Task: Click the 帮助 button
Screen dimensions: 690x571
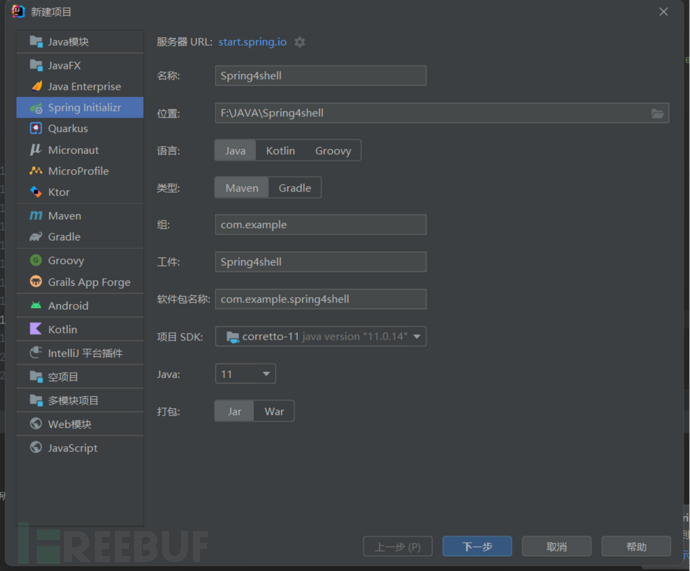Action: click(636, 547)
